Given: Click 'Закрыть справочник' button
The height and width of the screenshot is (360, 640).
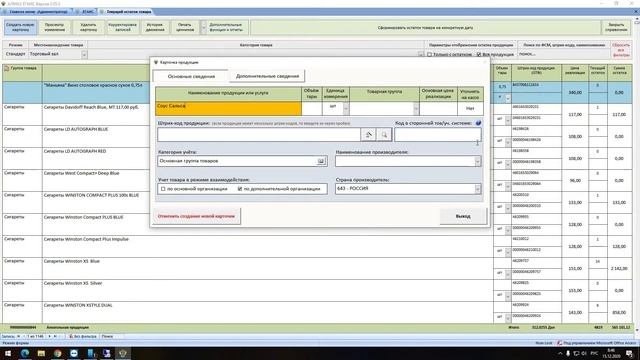Looking at the screenshot, I should tap(616, 27).
